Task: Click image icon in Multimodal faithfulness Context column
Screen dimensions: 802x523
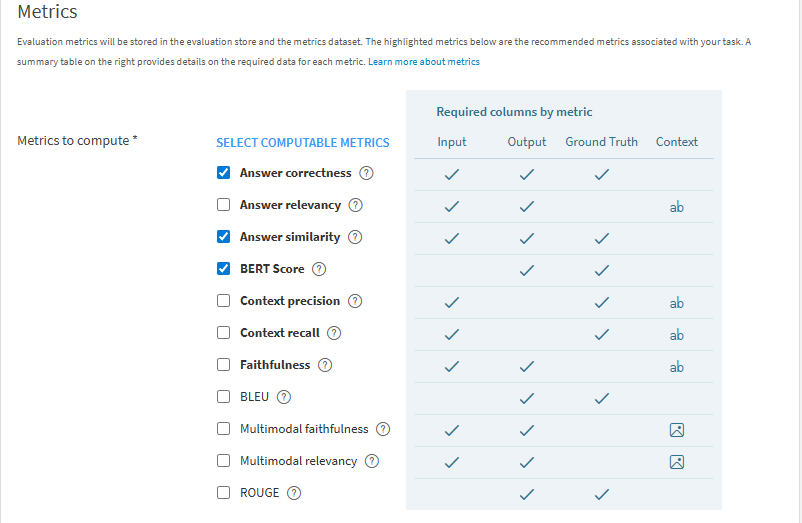Action: point(677,430)
